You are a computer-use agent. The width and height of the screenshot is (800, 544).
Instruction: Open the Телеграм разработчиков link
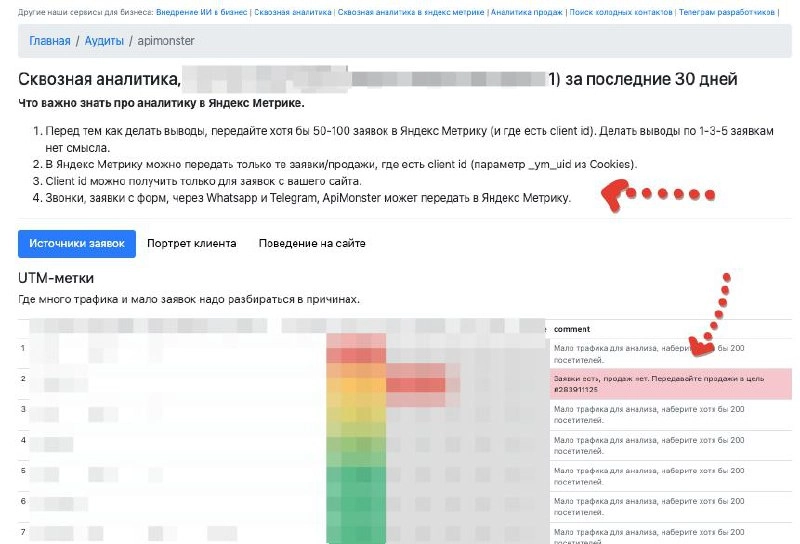pos(727,12)
